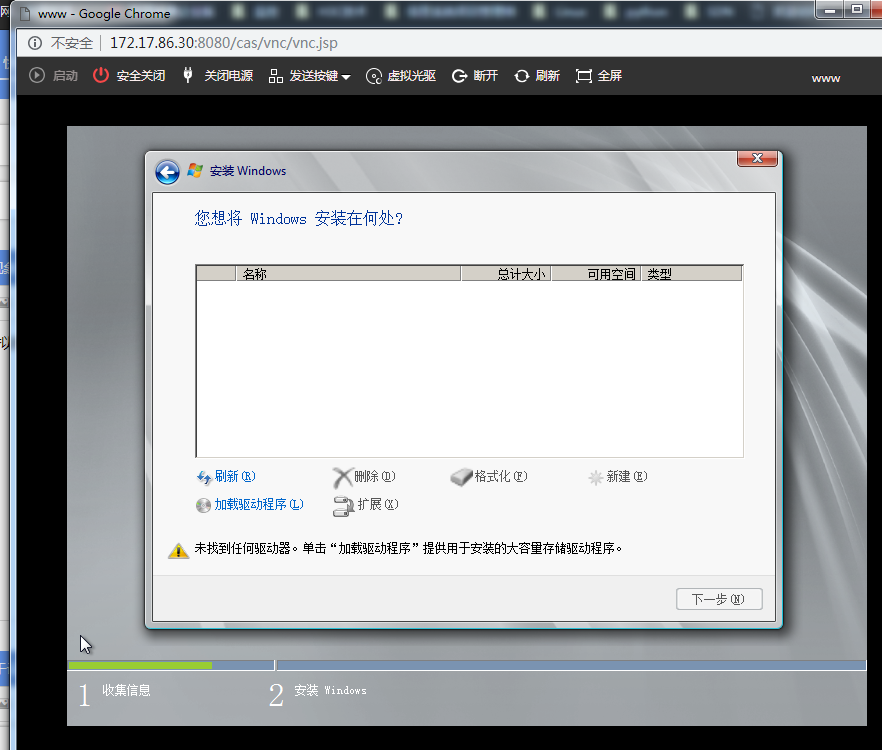Click the Chrome page icon in title bar
The height and width of the screenshot is (750, 882).
click(24, 14)
